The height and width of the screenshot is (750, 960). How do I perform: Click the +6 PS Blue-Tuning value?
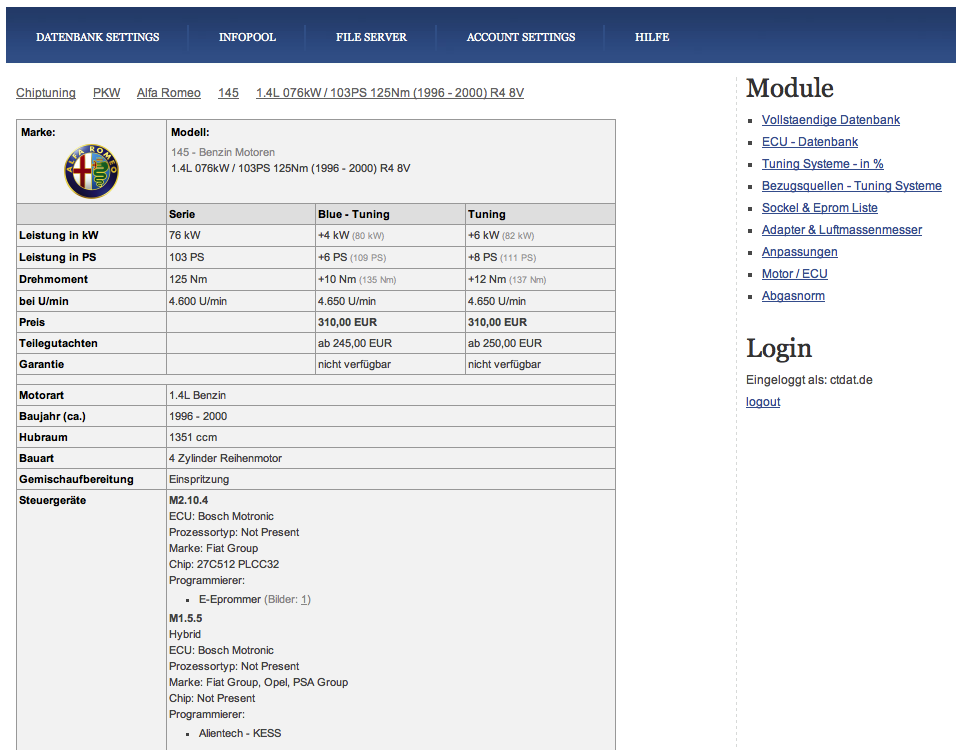pyautogui.click(x=332, y=257)
